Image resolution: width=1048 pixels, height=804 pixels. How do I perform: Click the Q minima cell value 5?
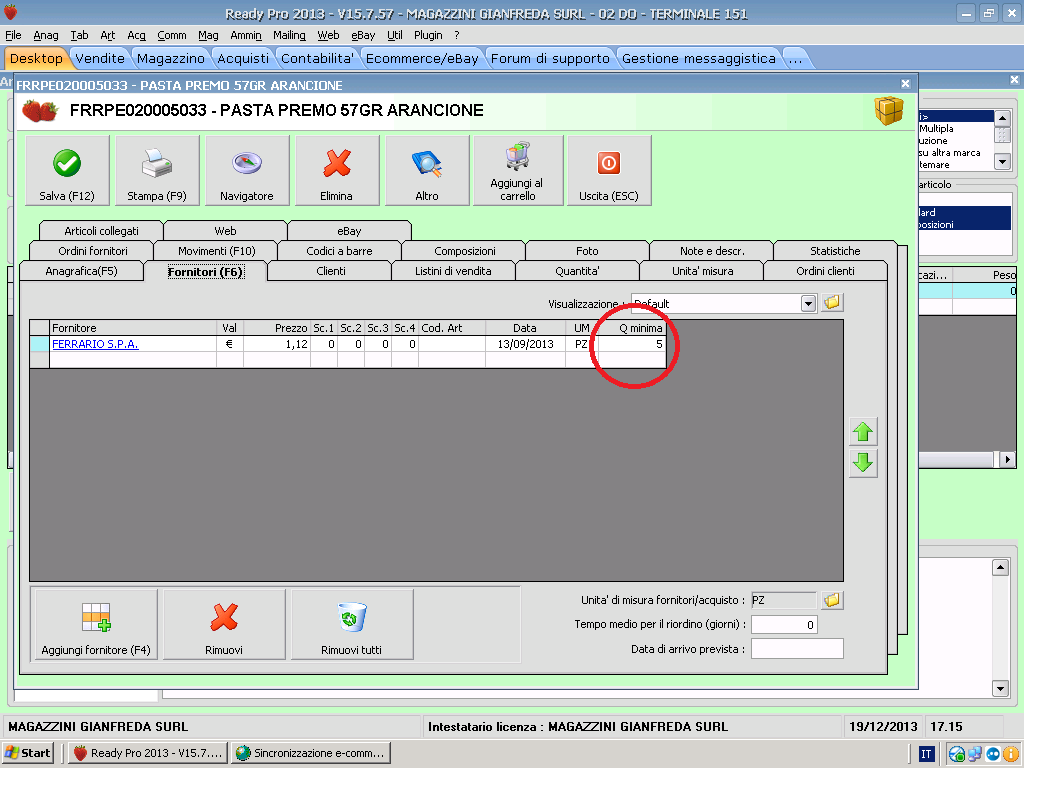pyautogui.click(x=632, y=344)
